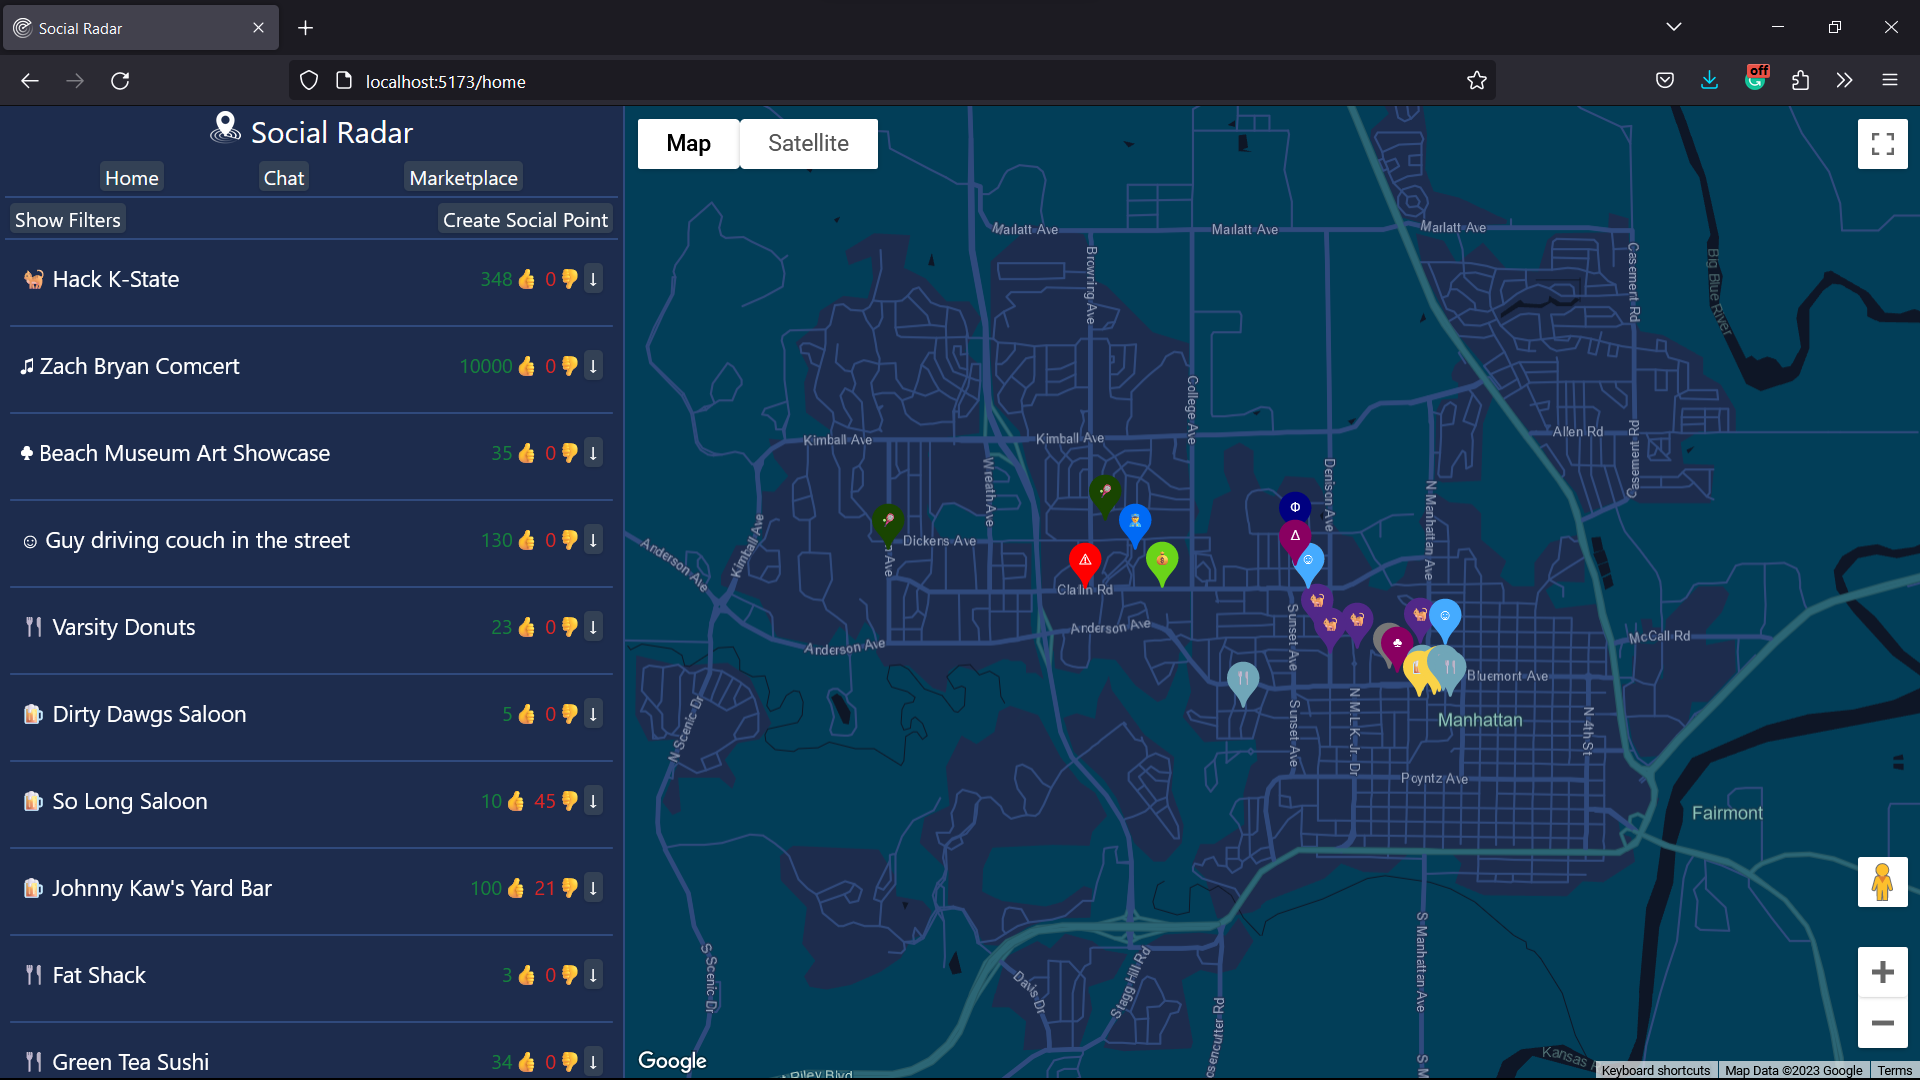Downvote Johnny Kaw's Yard Bar
1920x1080 pixels.
569,888
